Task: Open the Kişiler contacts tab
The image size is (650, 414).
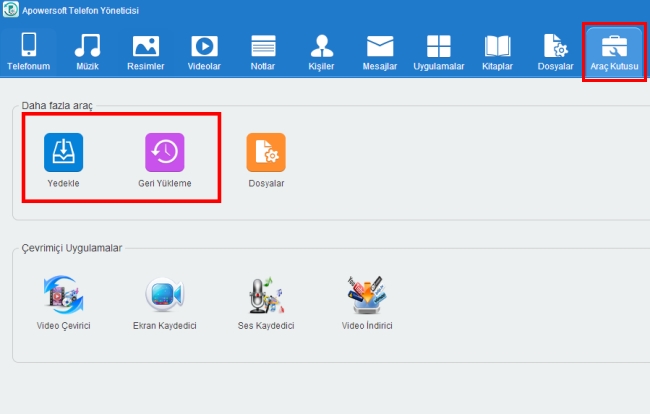Action: [x=321, y=52]
